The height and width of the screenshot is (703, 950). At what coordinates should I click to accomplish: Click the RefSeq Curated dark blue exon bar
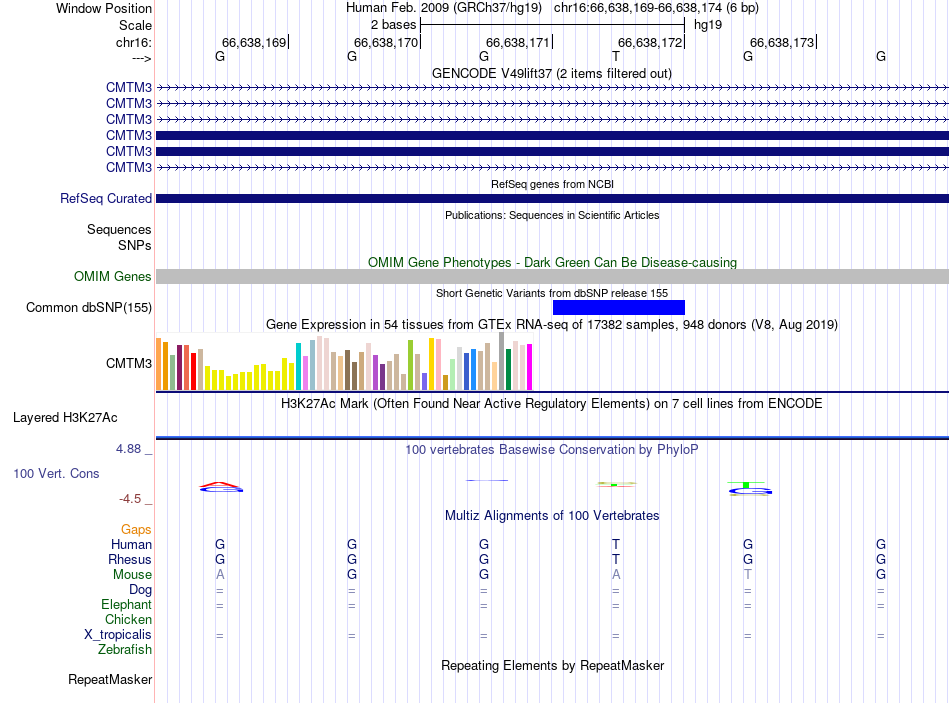(x=552, y=198)
